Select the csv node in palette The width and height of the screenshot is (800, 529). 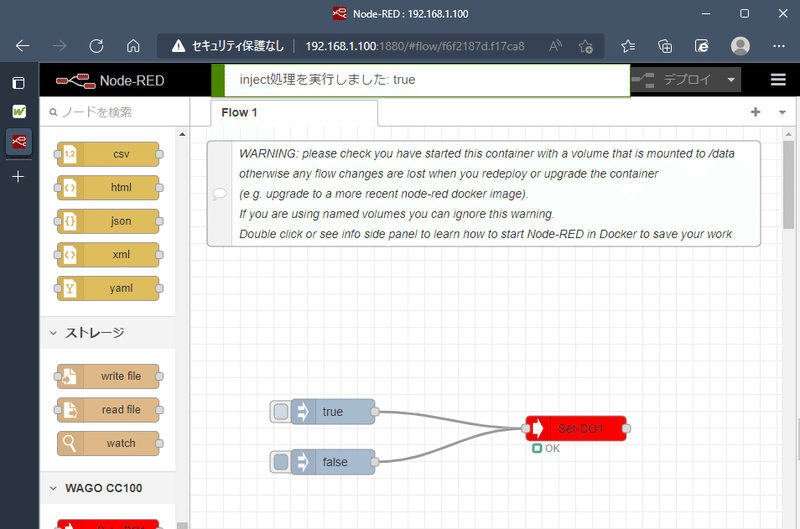pyautogui.click(x=108, y=154)
